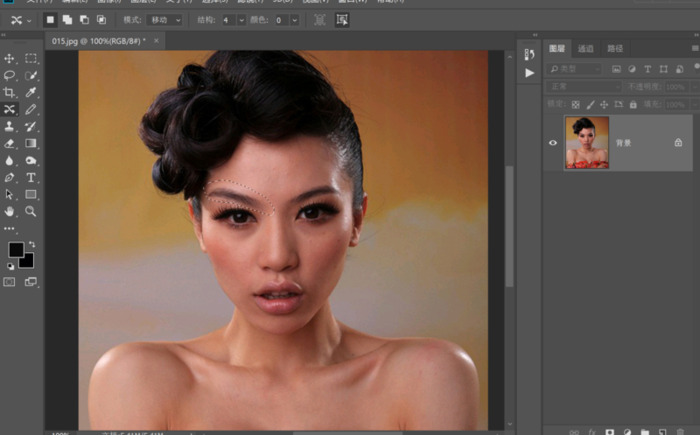
Task: Toggle the lock on the 背景 layer
Action: (x=678, y=143)
